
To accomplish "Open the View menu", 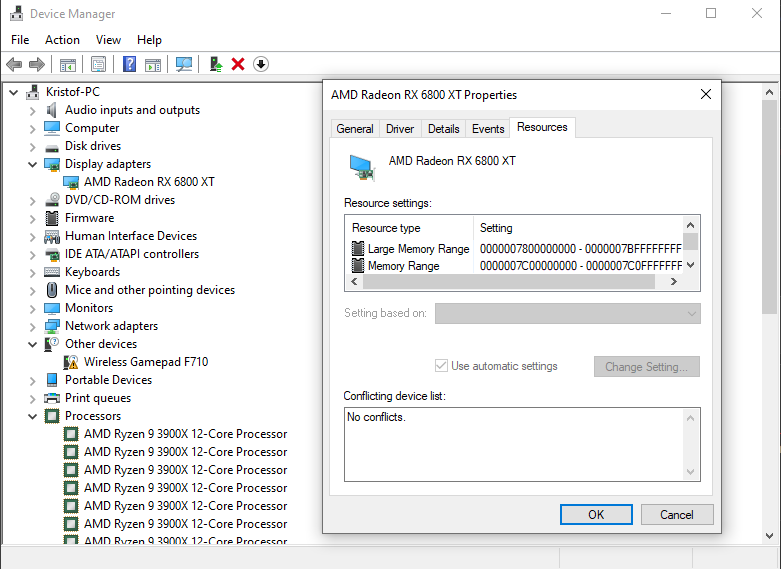I will point(108,40).
